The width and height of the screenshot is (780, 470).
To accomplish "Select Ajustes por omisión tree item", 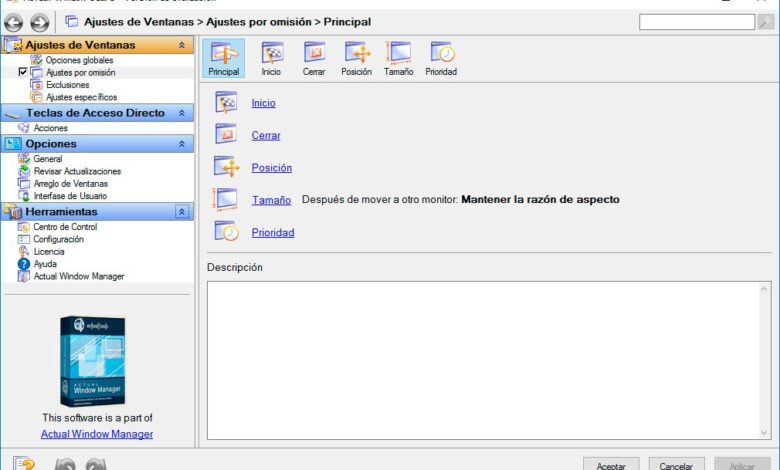I will pos(81,73).
